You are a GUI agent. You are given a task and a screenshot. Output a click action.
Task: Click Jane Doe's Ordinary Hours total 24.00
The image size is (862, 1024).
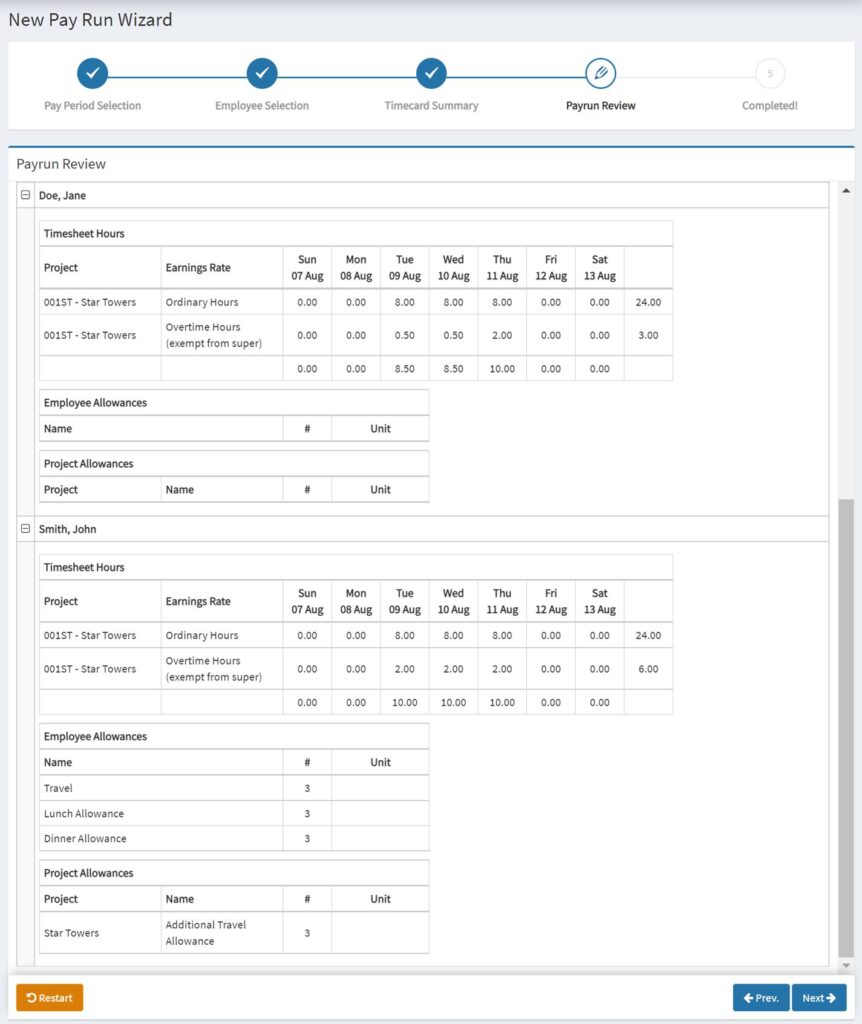tap(648, 302)
